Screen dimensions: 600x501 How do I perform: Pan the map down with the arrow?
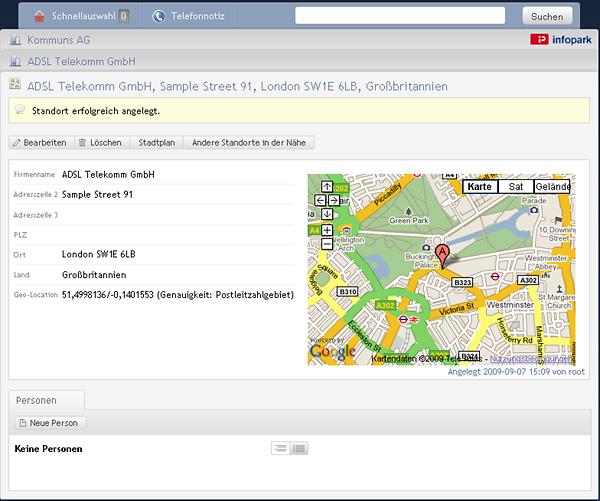coord(327,214)
